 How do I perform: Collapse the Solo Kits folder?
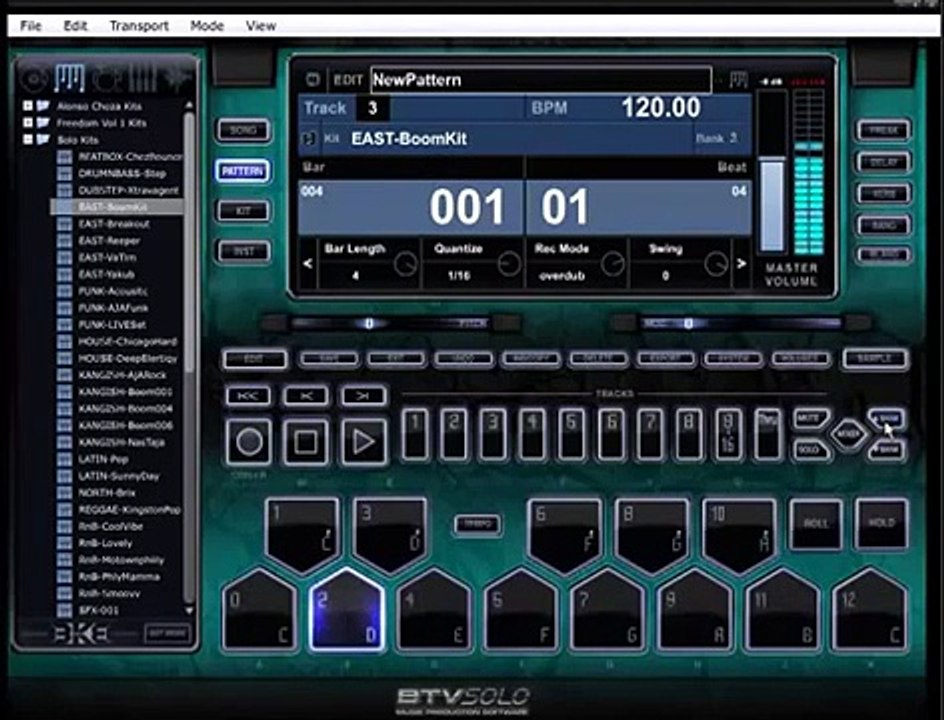pos(28,140)
